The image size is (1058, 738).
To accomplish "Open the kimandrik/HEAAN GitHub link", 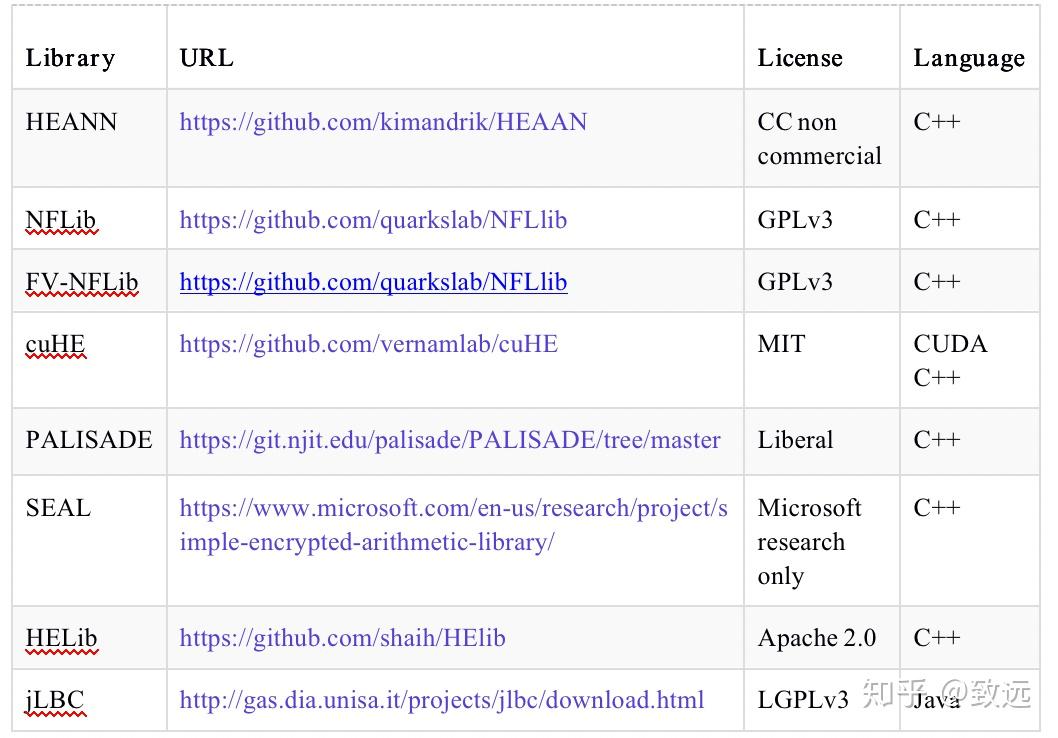I will point(383,122).
